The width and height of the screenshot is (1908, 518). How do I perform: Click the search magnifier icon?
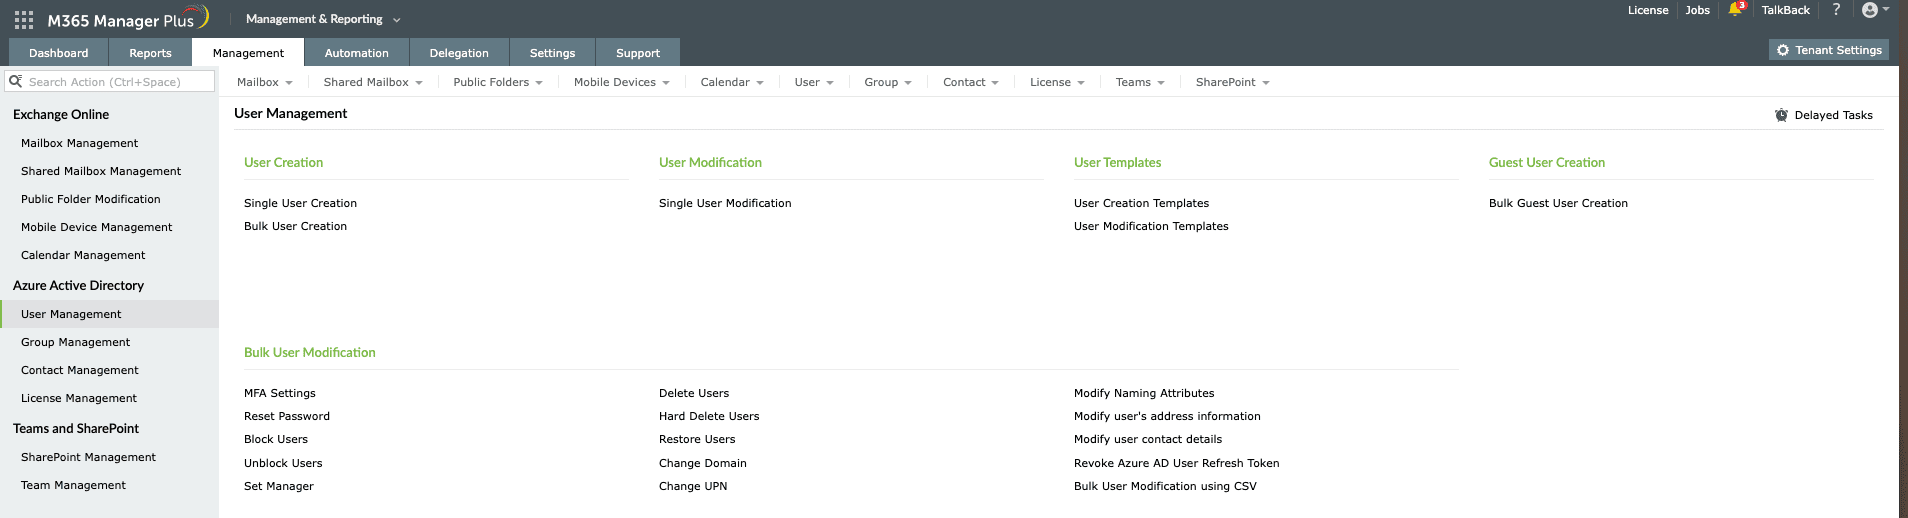16,81
